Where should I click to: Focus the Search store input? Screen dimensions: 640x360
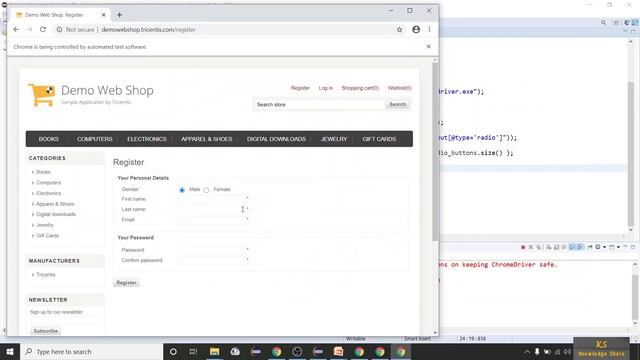tap(319, 104)
